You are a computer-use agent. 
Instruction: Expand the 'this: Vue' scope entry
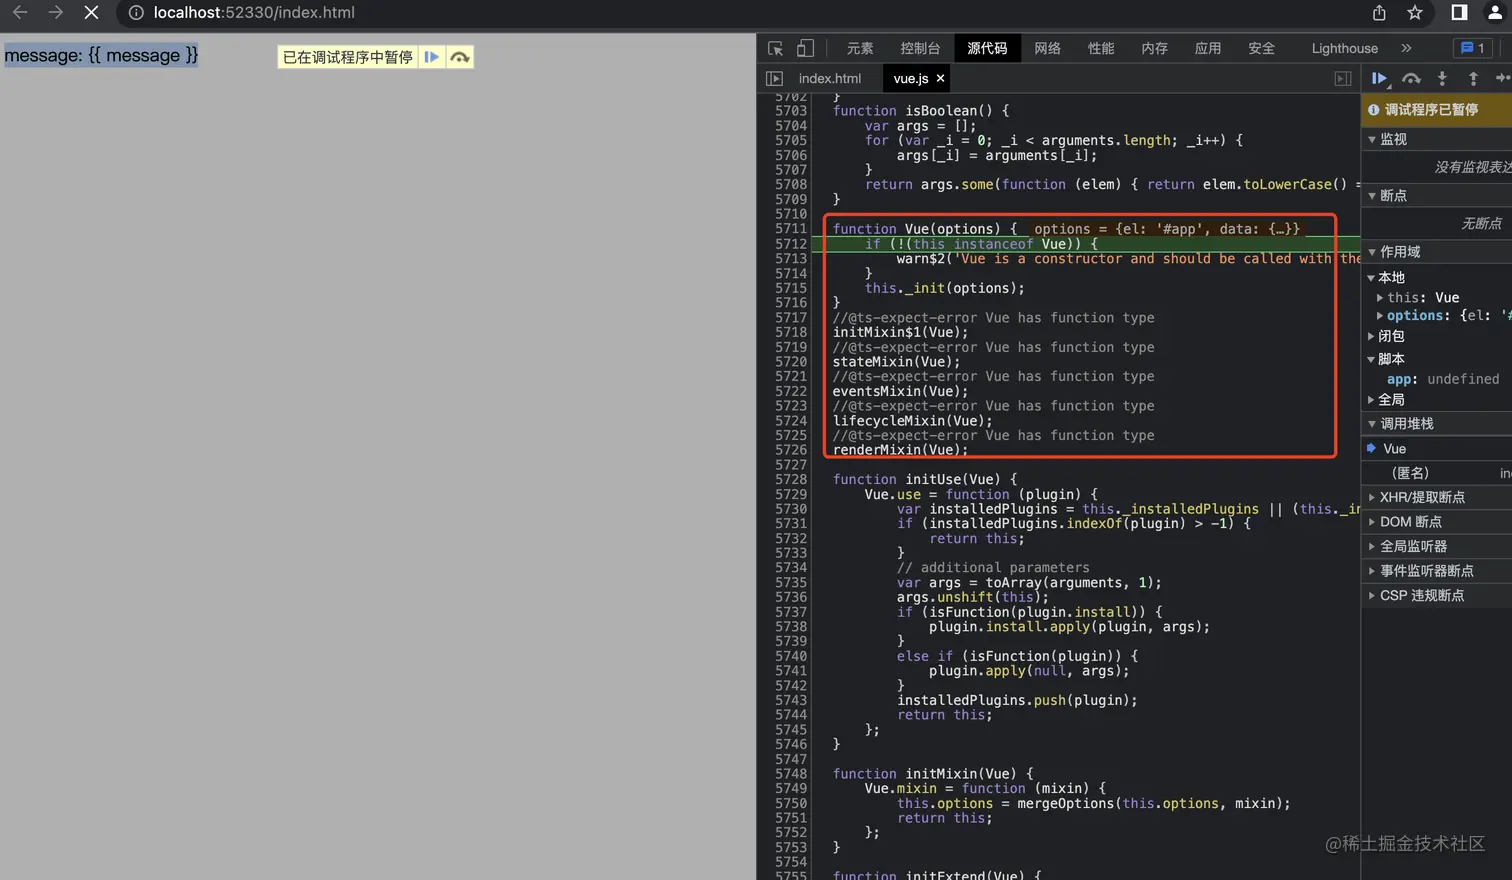(x=1380, y=297)
